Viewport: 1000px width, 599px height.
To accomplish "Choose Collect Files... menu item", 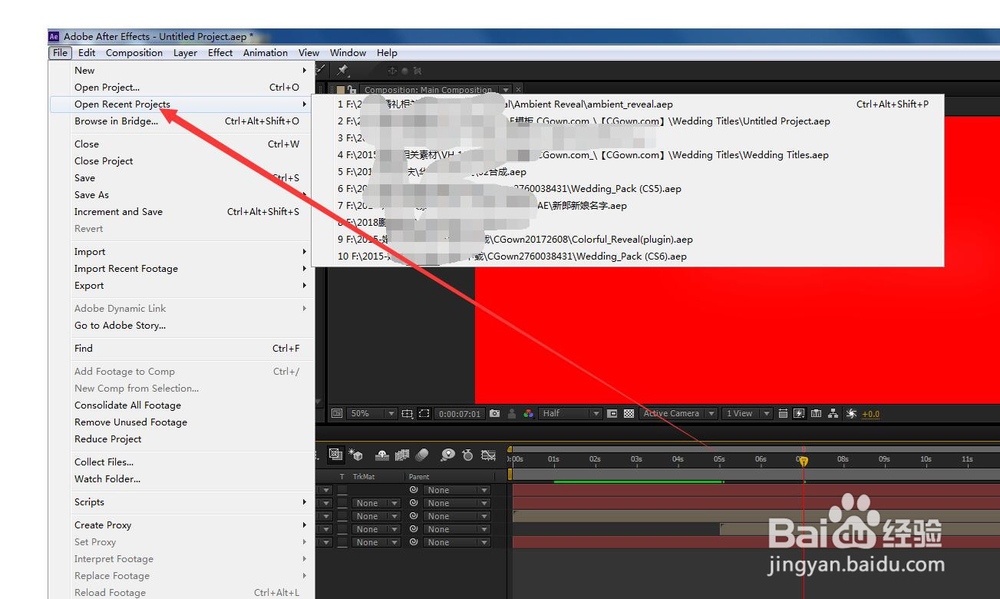I will (x=181, y=462).
